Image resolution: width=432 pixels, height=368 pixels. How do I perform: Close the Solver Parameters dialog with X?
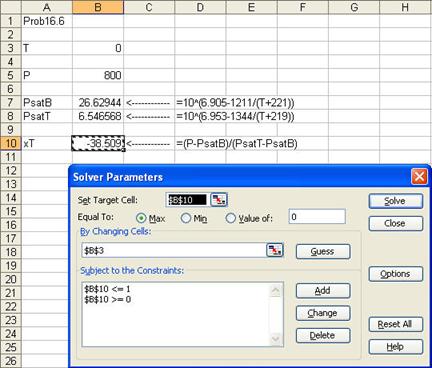(x=419, y=176)
